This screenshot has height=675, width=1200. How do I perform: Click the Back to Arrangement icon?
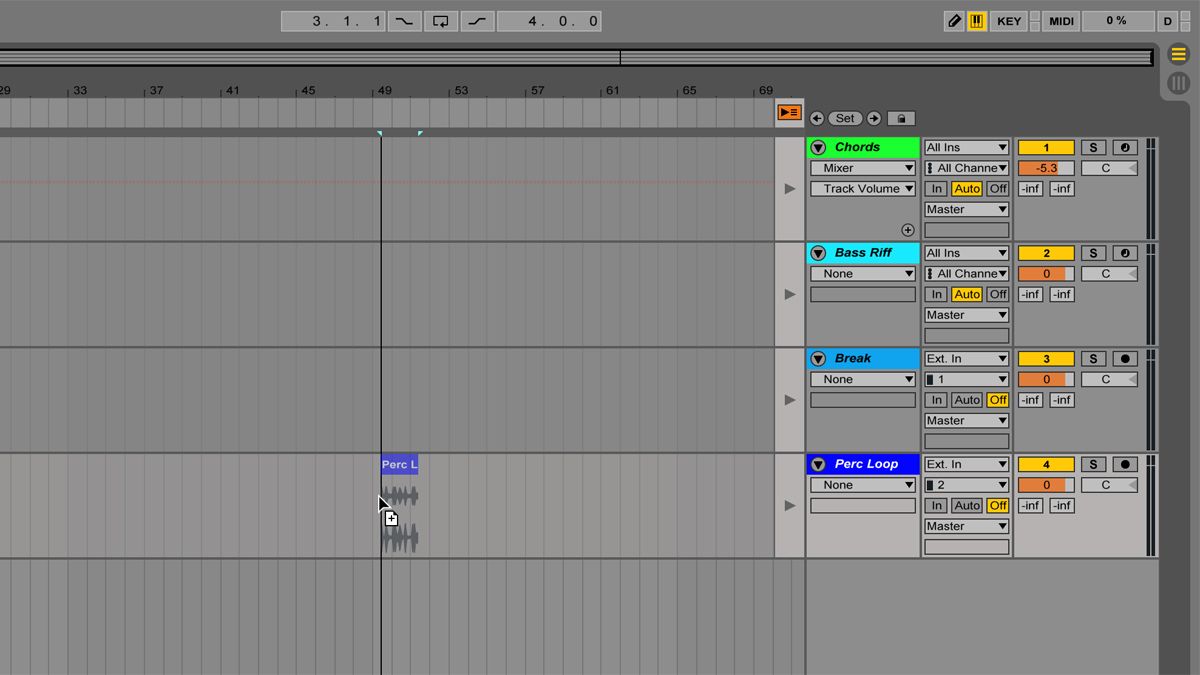coord(789,113)
